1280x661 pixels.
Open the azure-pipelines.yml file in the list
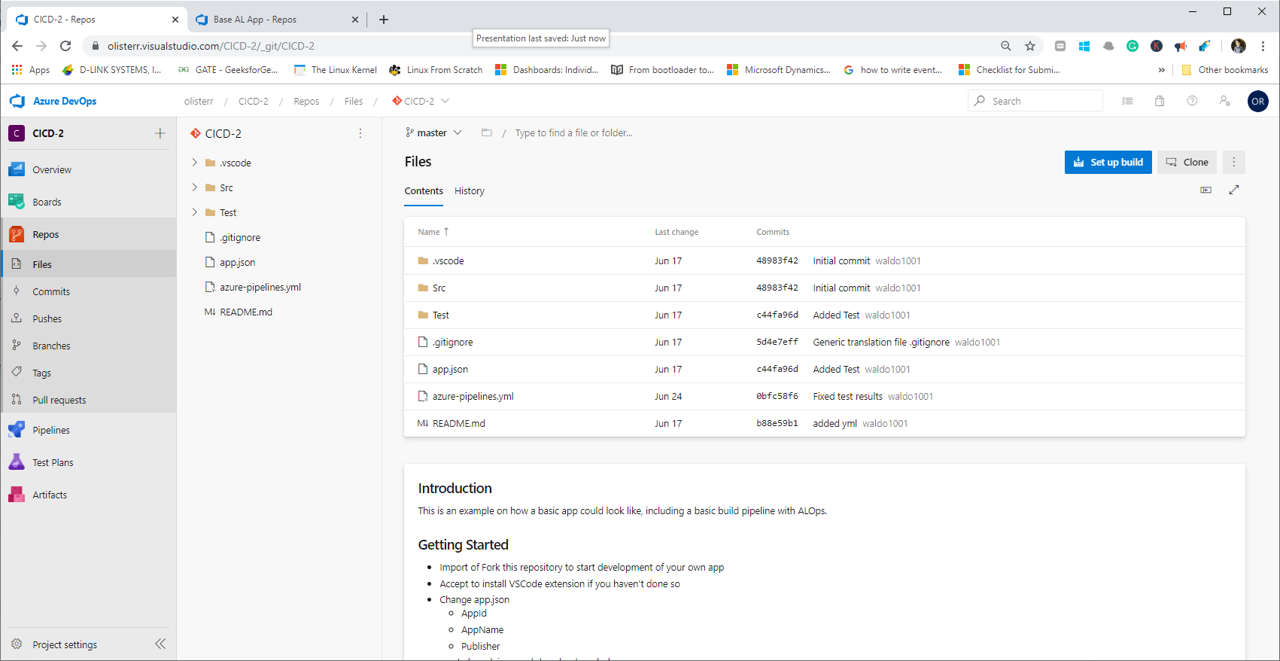coord(473,397)
